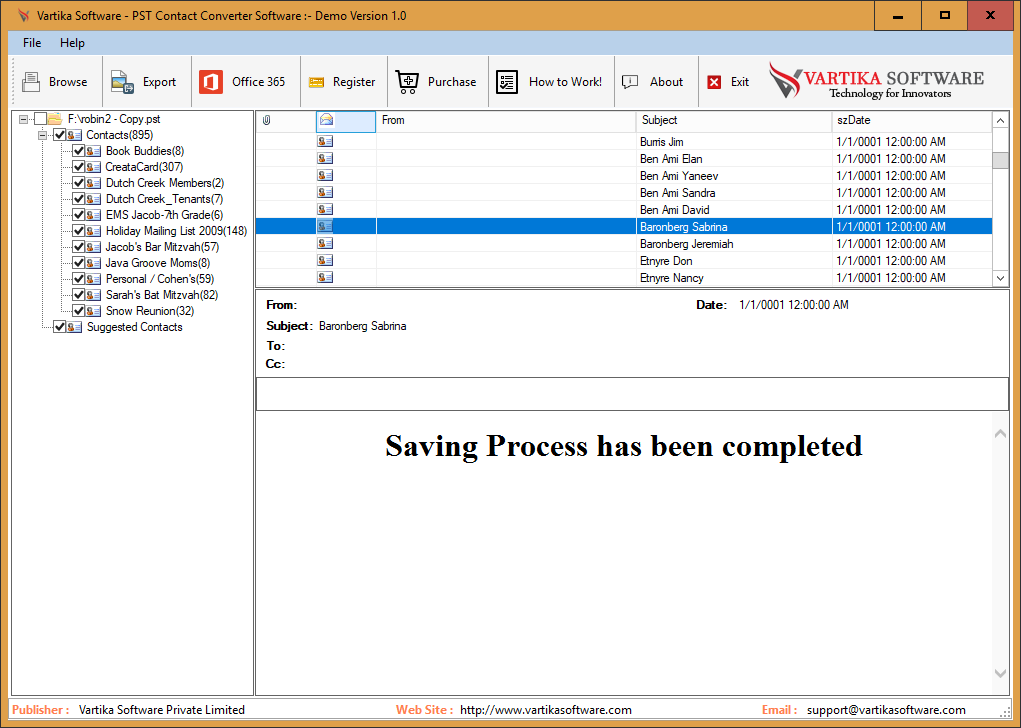Open the Help menu

click(x=72, y=43)
